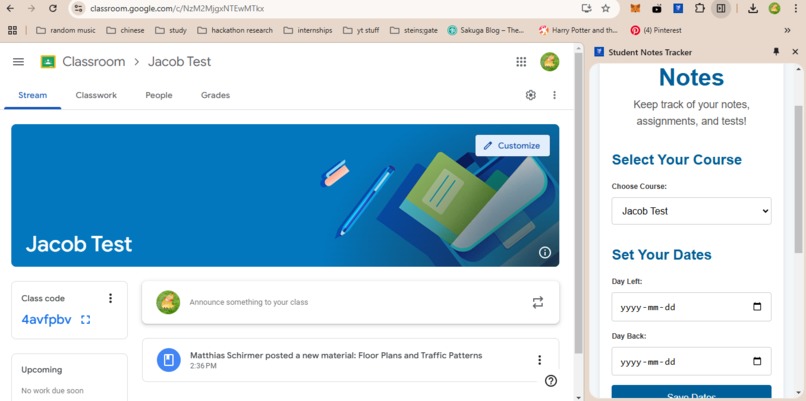Open the Chrome three-dot menu
The width and height of the screenshot is (806, 401).
coord(795,8)
